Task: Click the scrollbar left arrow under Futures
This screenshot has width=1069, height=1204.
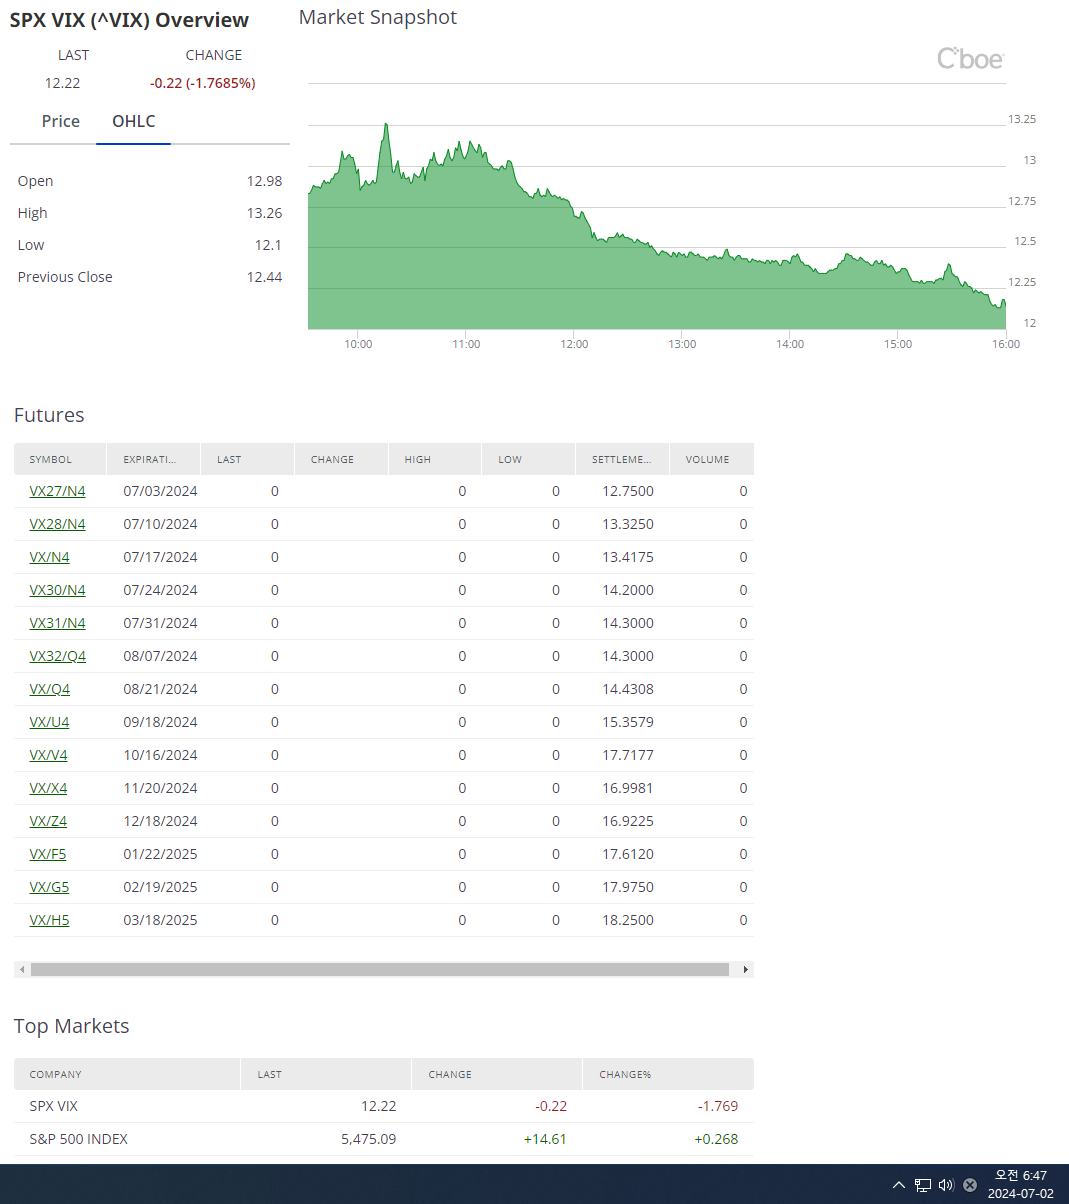Action: 21,969
